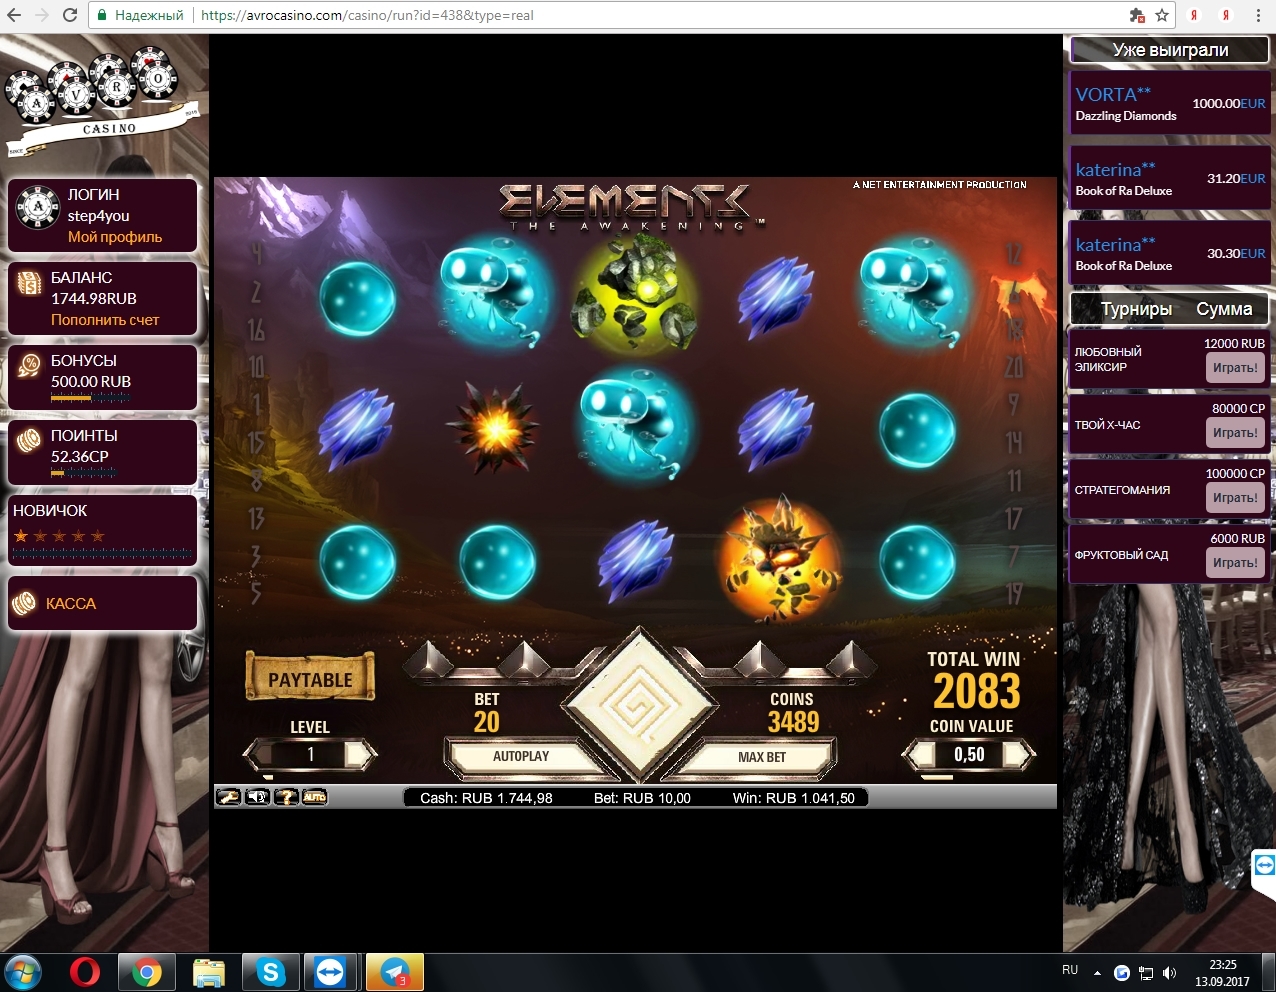This screenshot has height=992, width=1276.
Task: Click the RU language indicator
Action: click(1070, 970)
